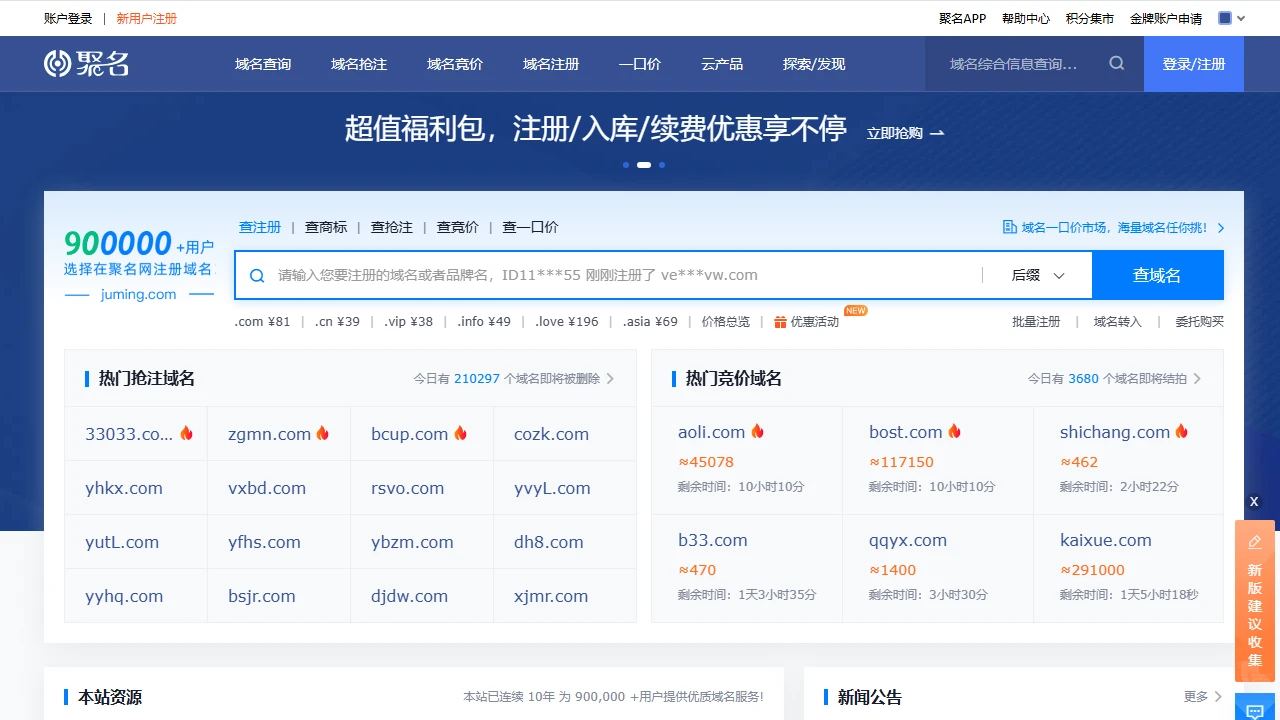
Task: Click the blue language square icon top right
Action: click(1225, 17)
